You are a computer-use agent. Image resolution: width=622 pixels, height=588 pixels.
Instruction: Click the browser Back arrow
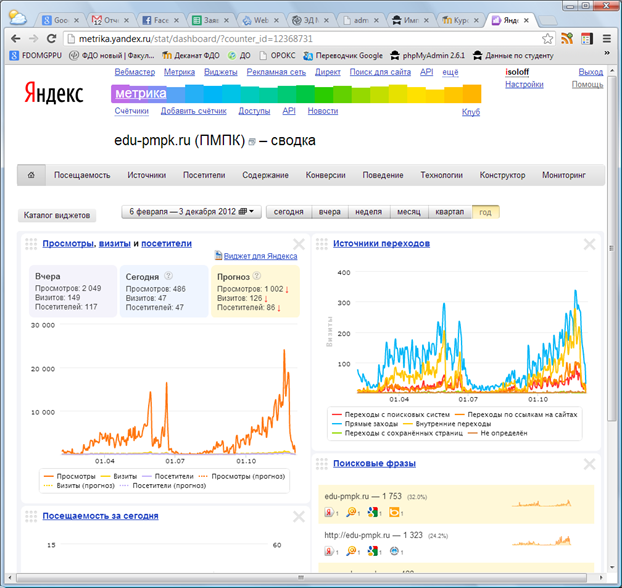click(x=15, y=39)
